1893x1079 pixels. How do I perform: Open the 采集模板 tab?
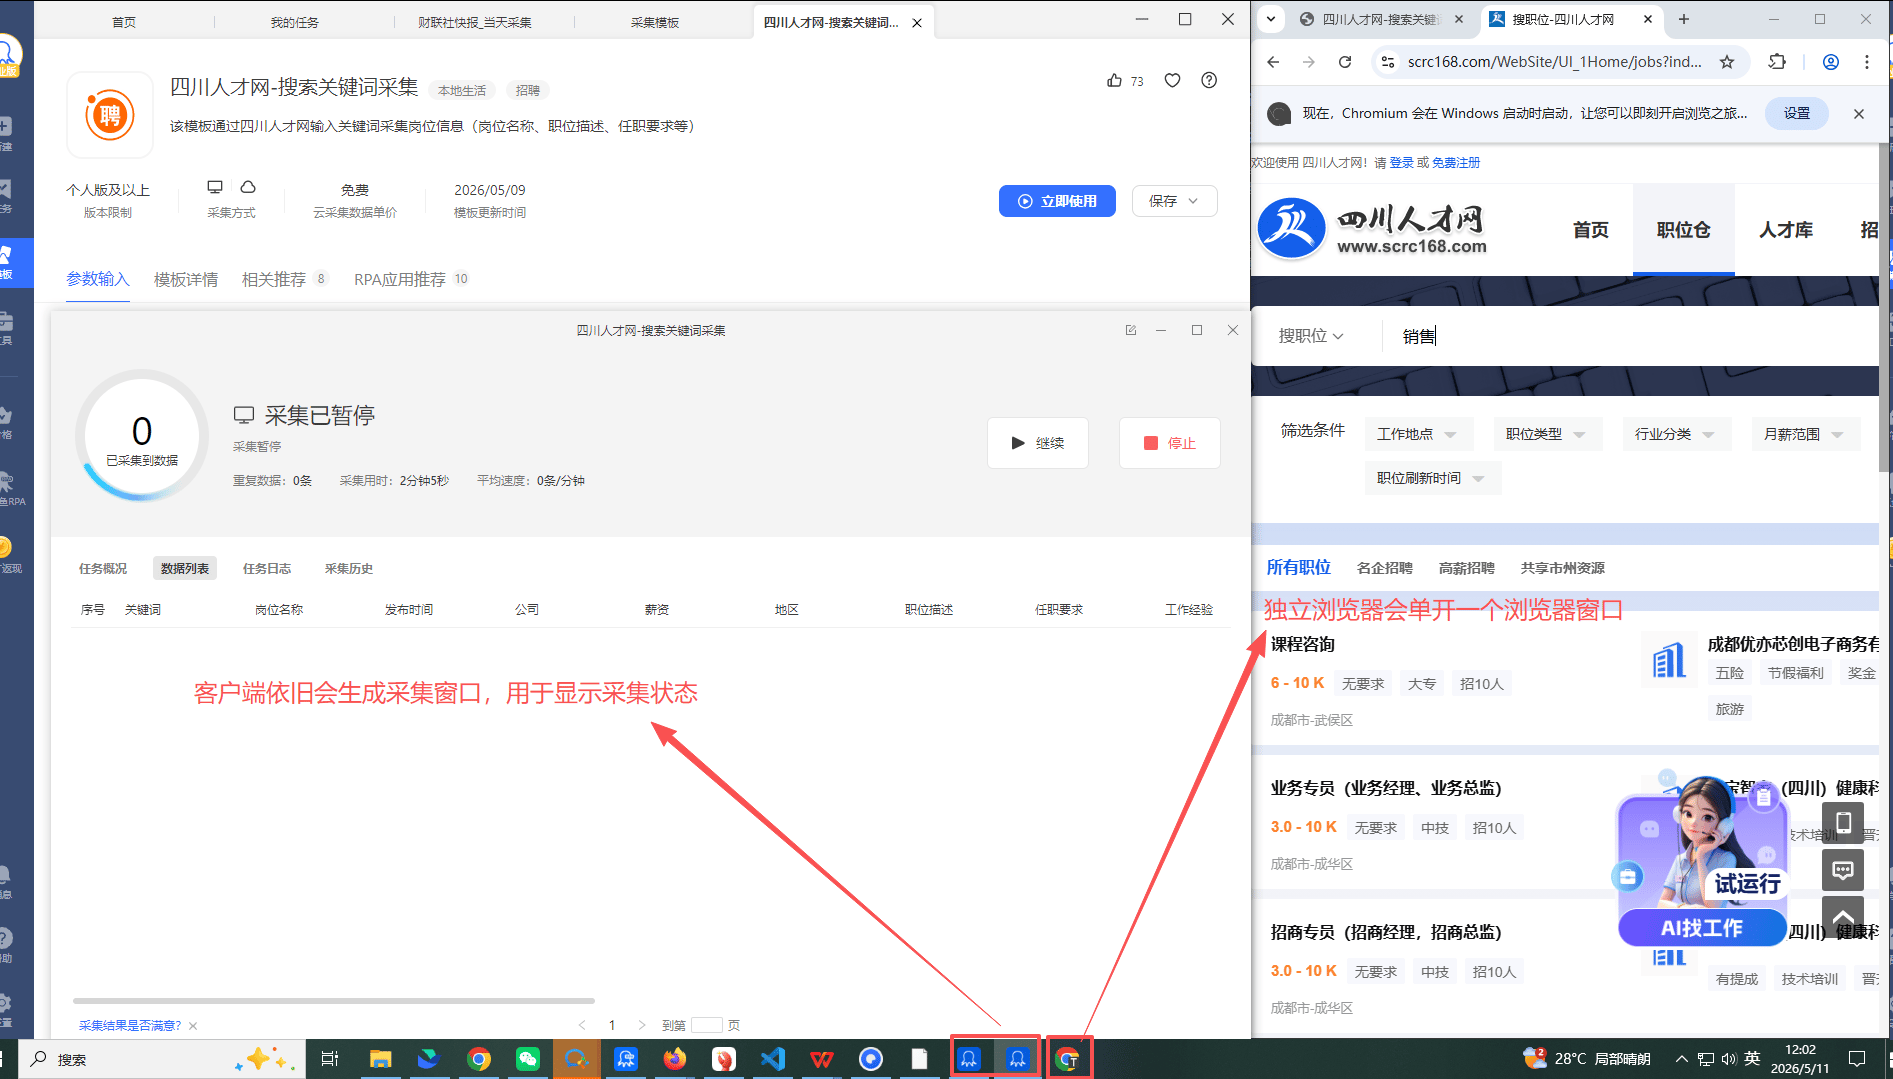[x=655, y=22]
